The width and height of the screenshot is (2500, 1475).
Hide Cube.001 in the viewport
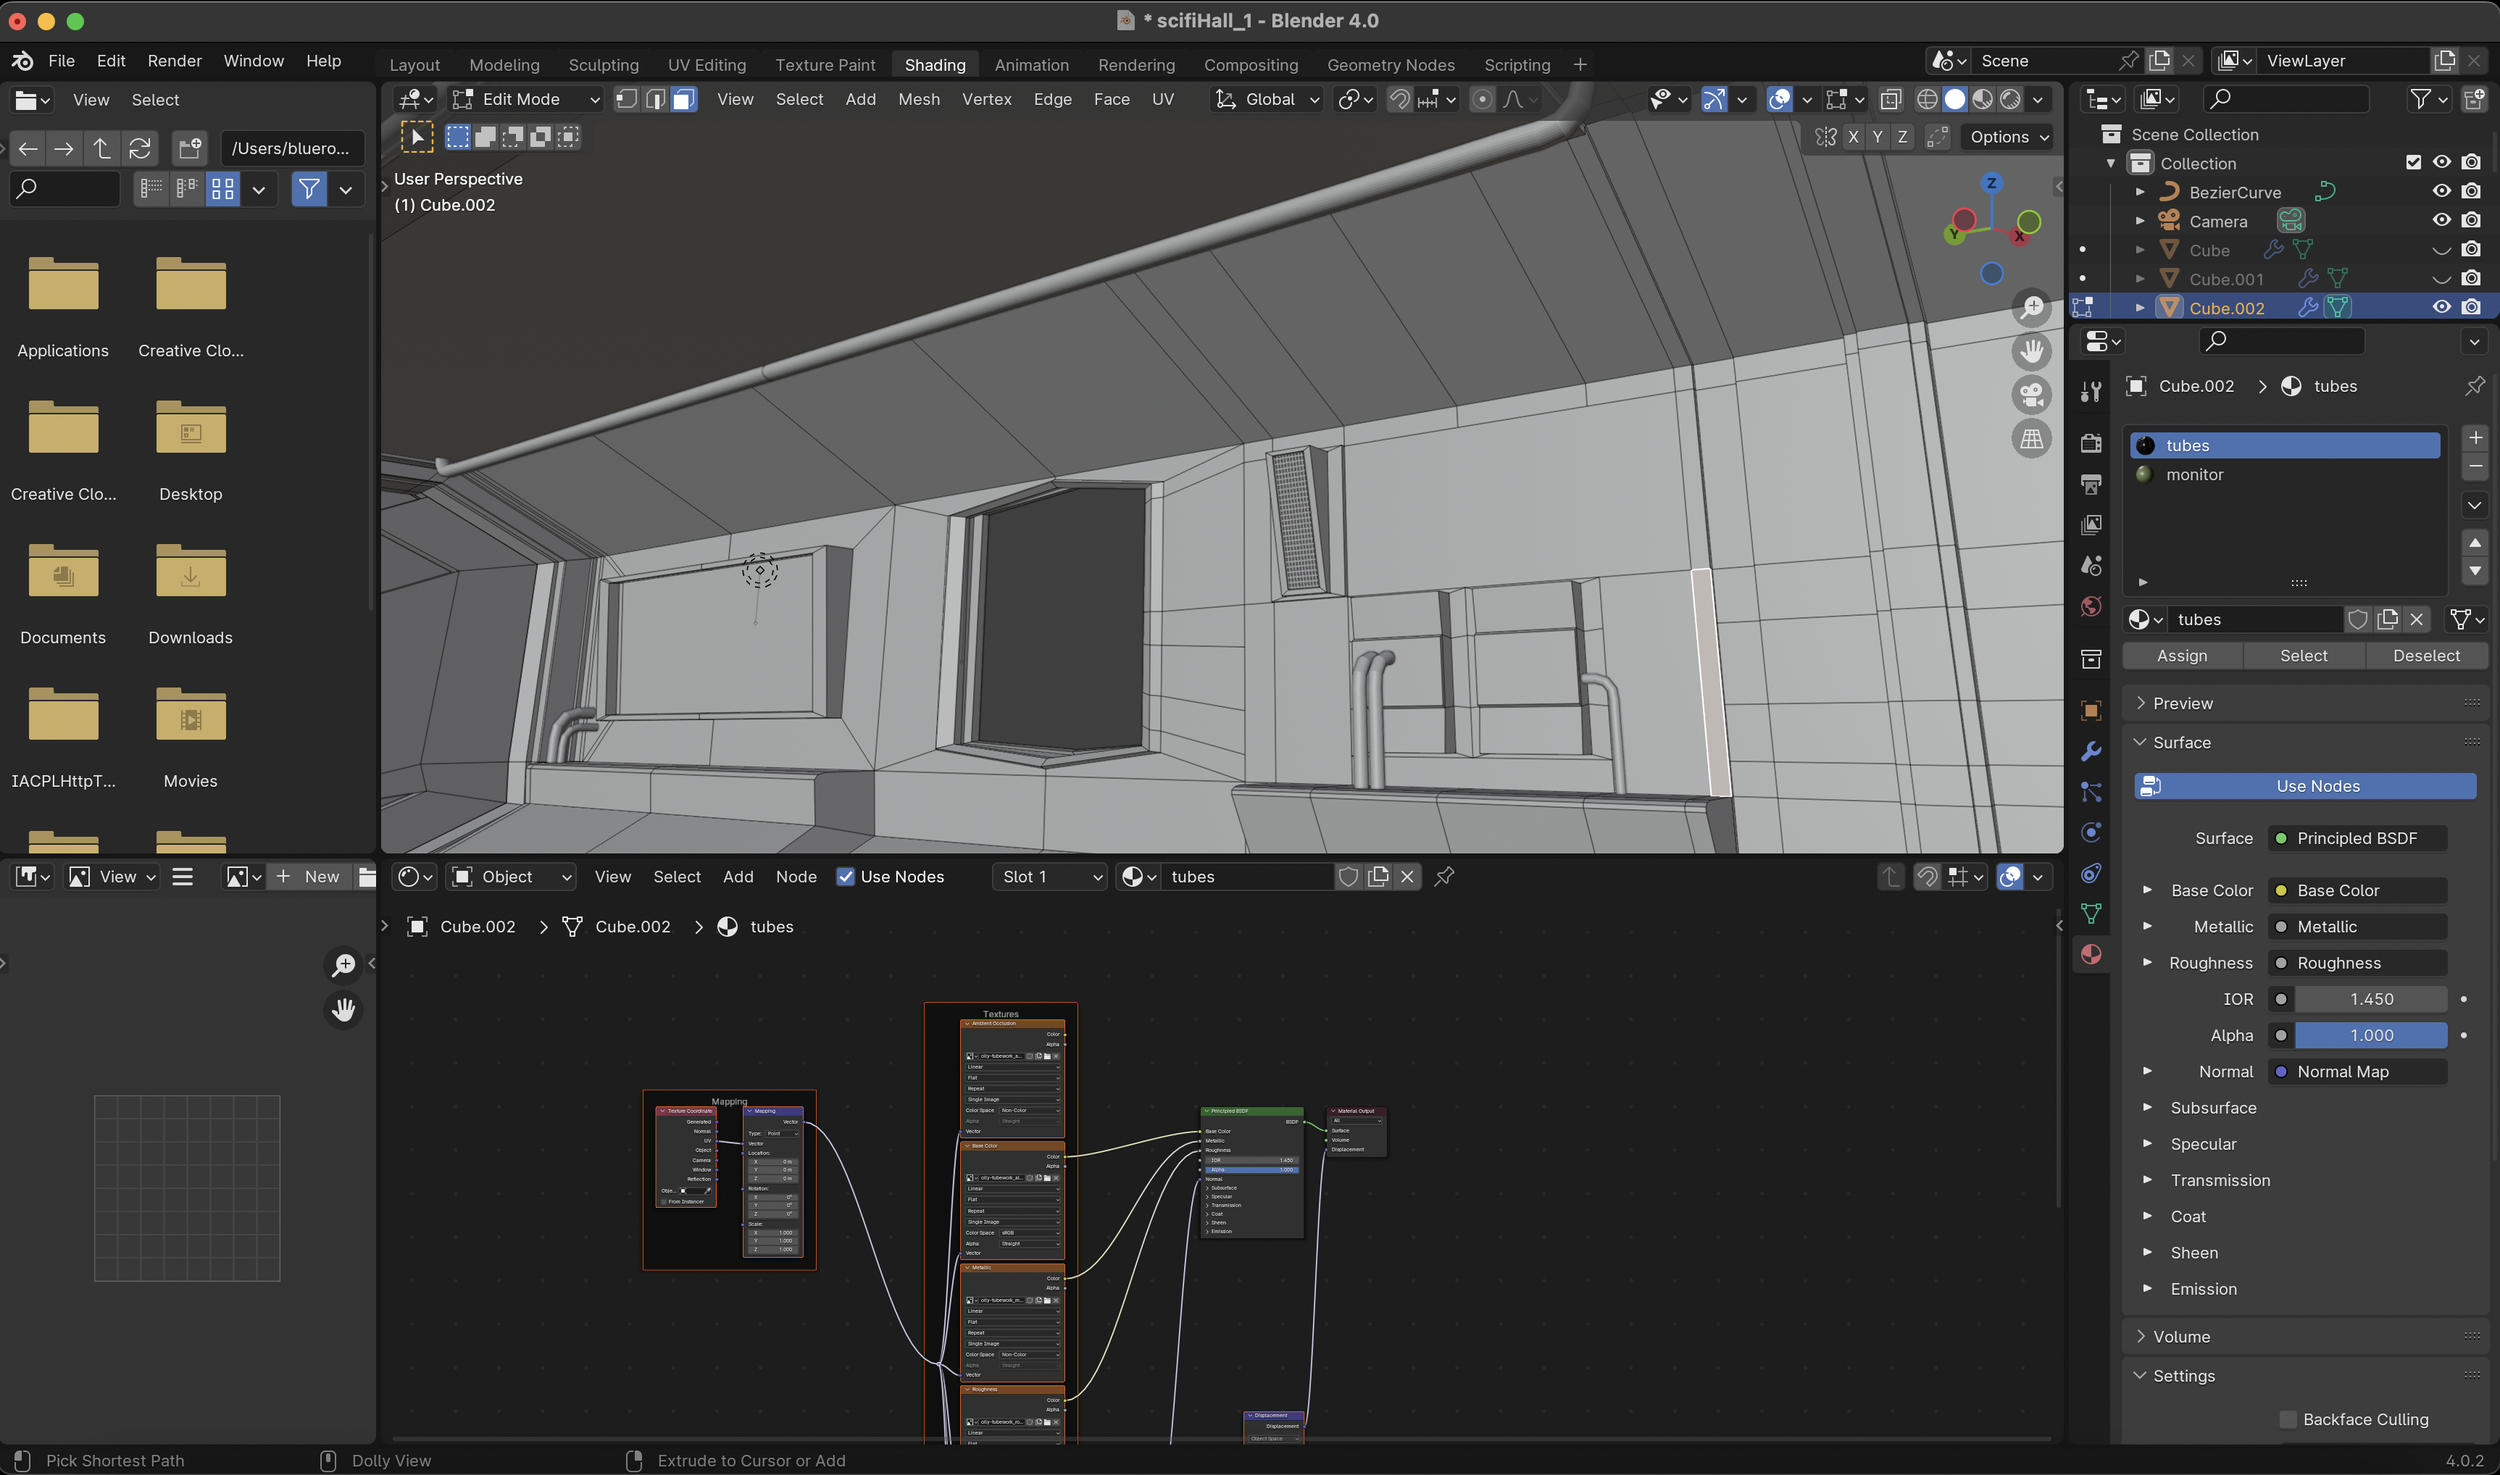tap(2440, 278)
